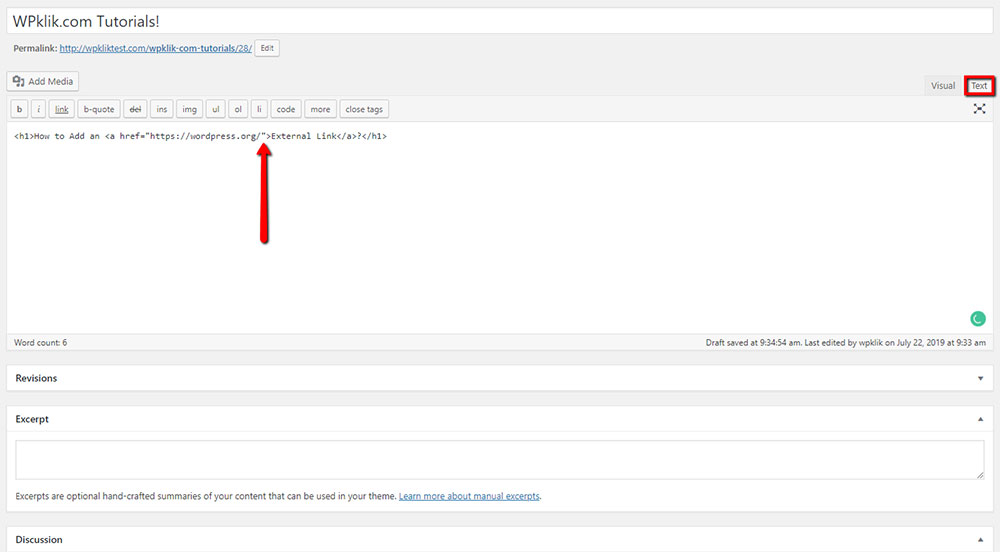This screenshot has height=552, width=1000.
Task: Insert ins tag from toolbar
Action: (x=162, y=109)
